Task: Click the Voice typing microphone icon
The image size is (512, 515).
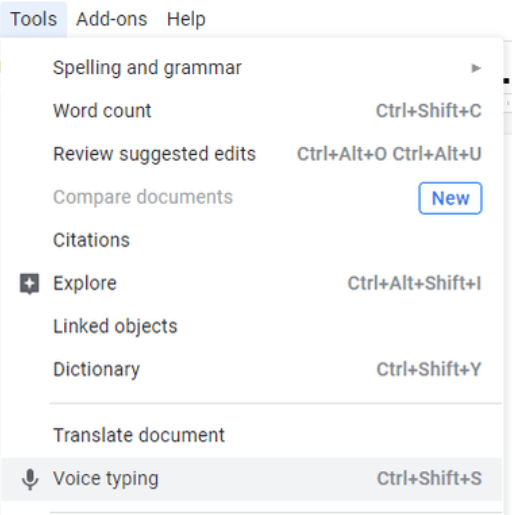Action: pyautogui.click(x=30, y=479)
